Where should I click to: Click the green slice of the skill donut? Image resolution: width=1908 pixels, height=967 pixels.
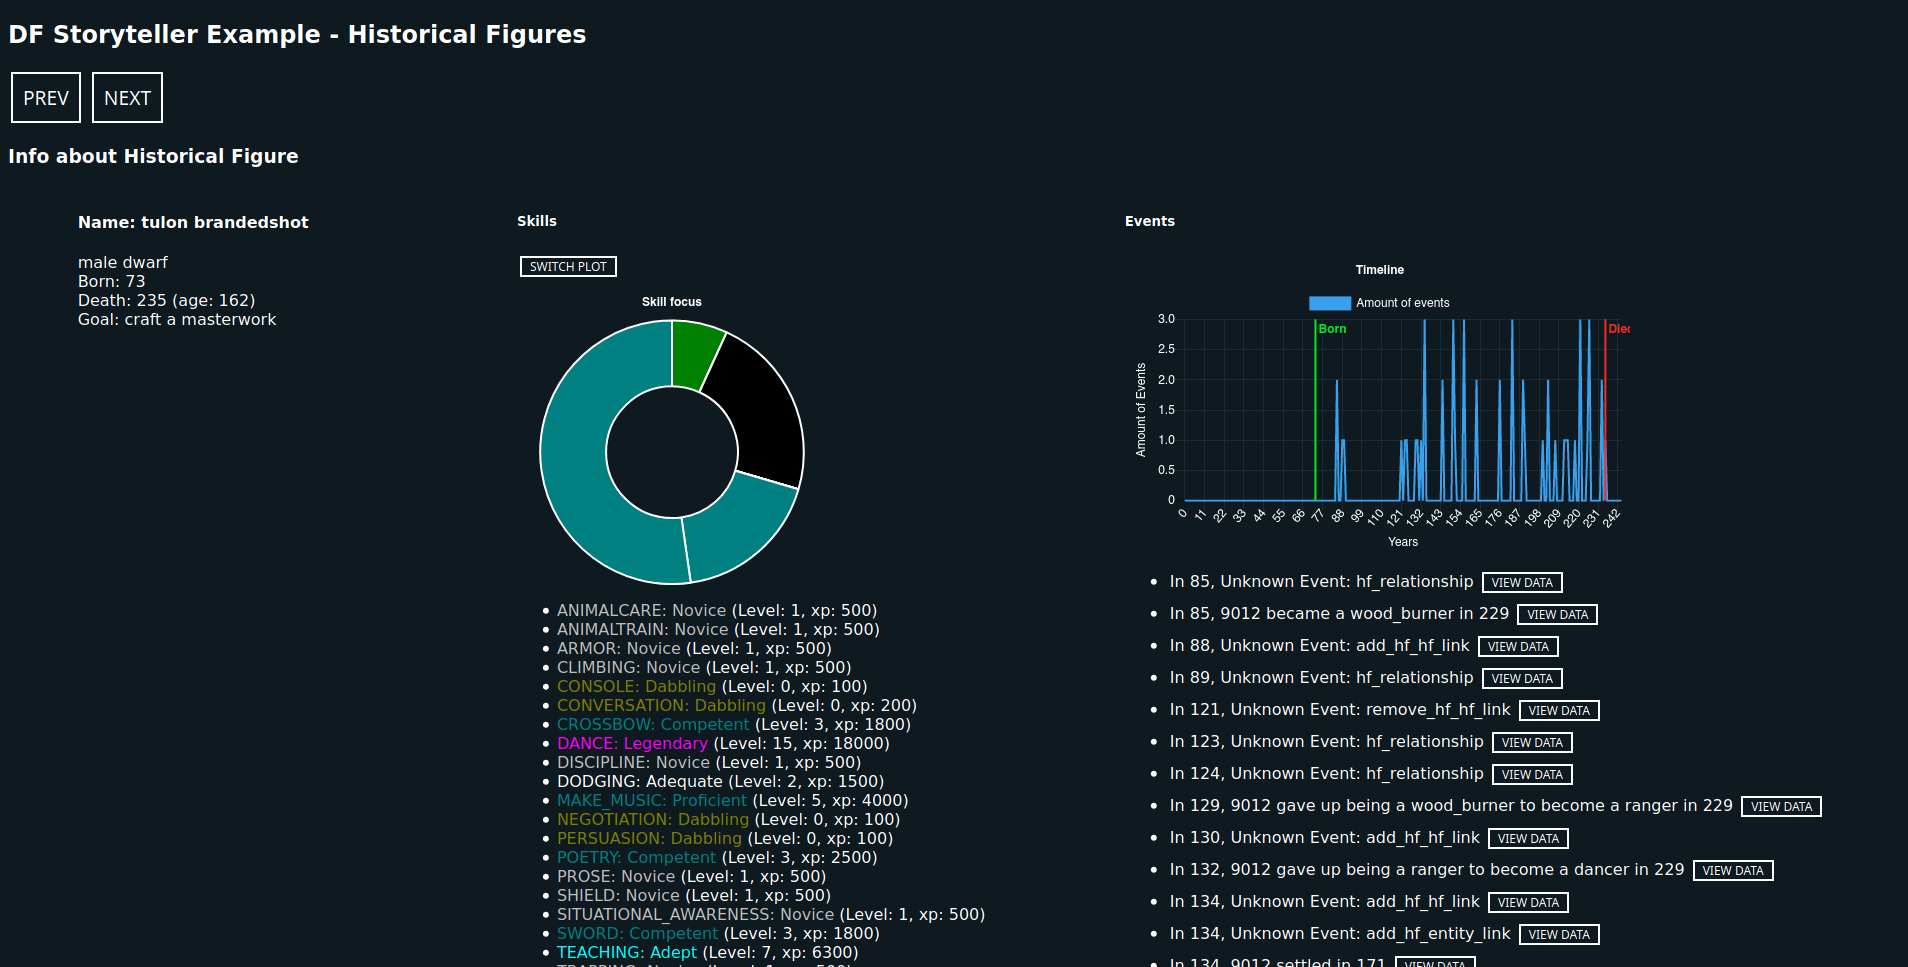coord(693,354)
